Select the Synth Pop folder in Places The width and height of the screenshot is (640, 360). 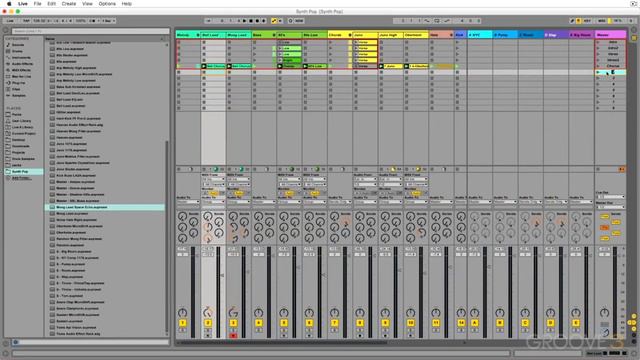(23, 172)
